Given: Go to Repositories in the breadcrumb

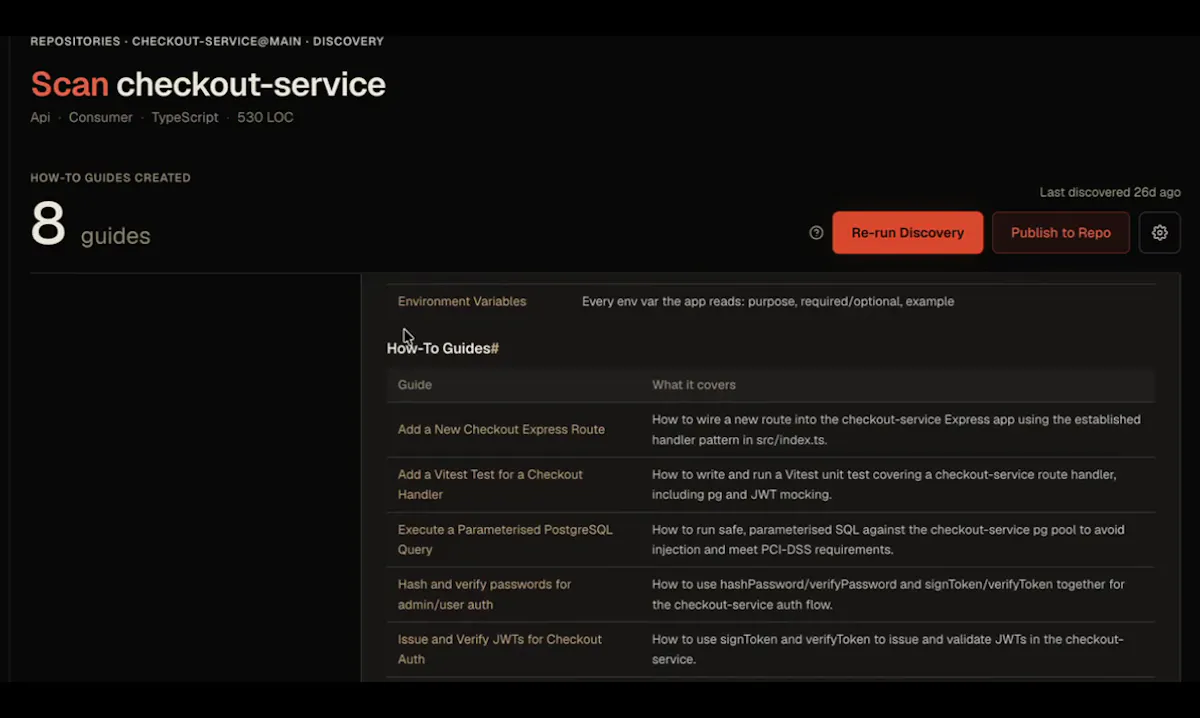Looking at the screenshot, I should 75,42.
